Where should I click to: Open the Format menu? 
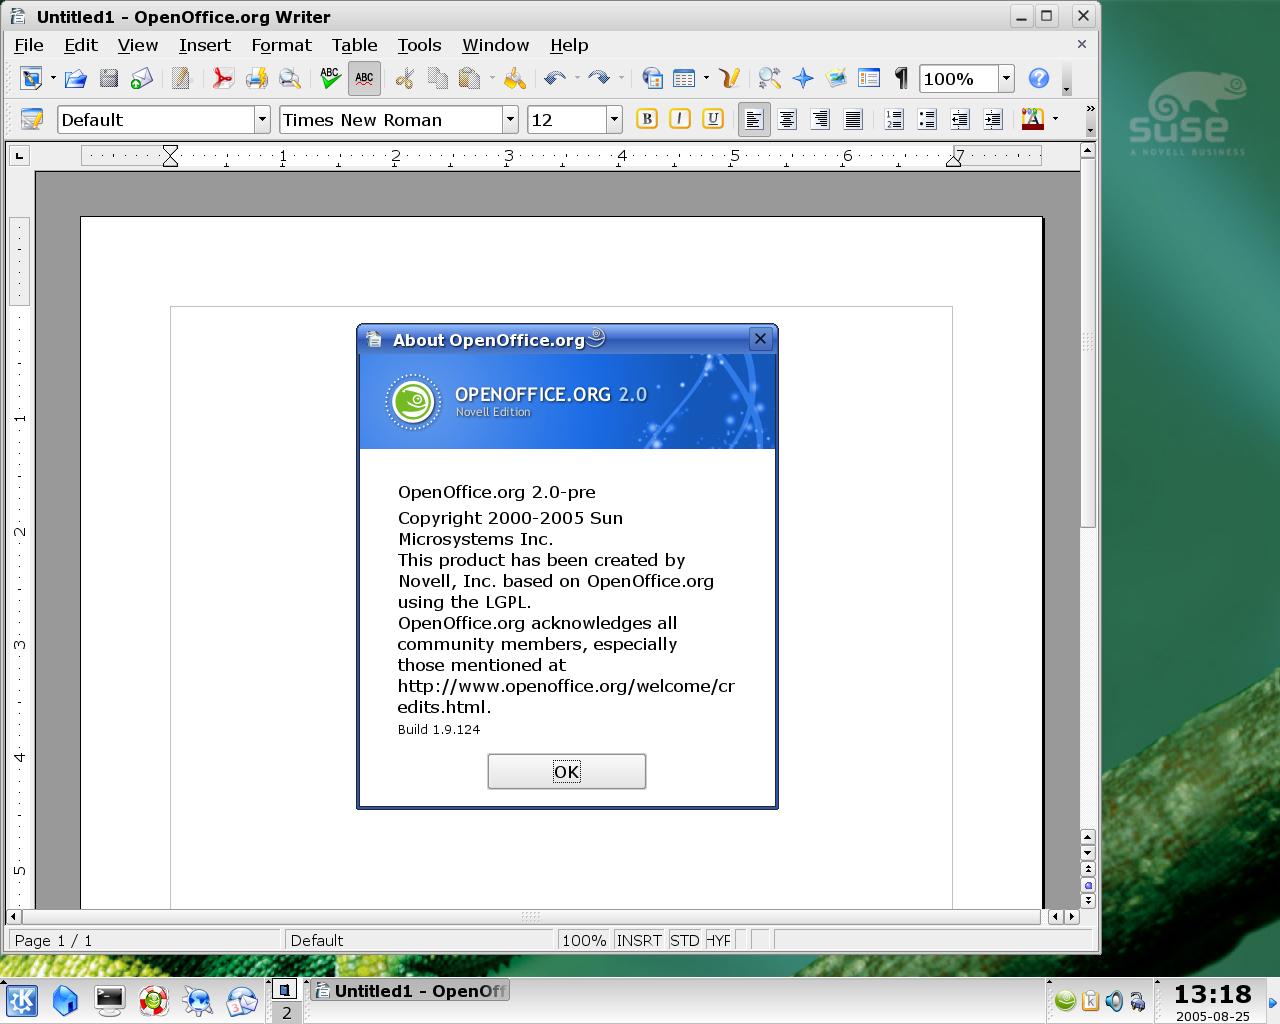282,45
